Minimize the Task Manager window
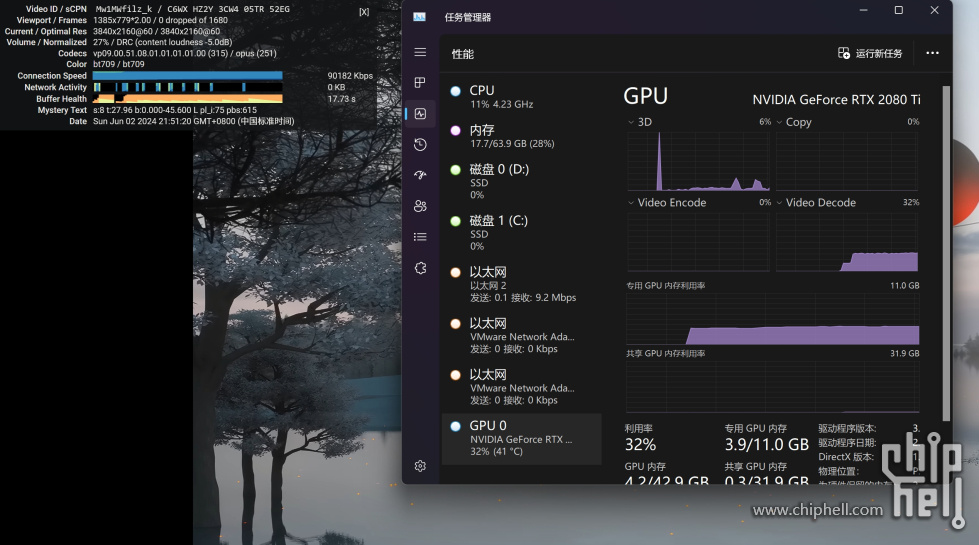 [863, 10]
